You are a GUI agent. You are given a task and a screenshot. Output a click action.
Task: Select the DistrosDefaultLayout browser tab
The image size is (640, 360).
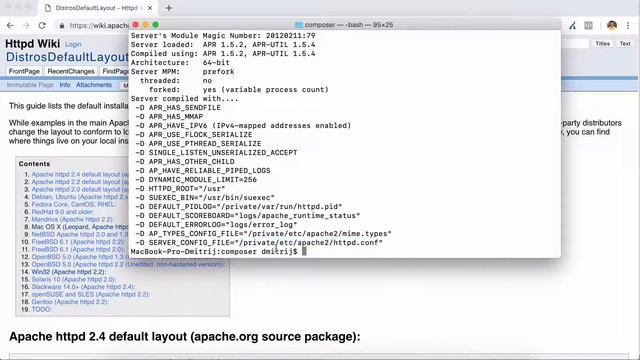click(97, 8)
